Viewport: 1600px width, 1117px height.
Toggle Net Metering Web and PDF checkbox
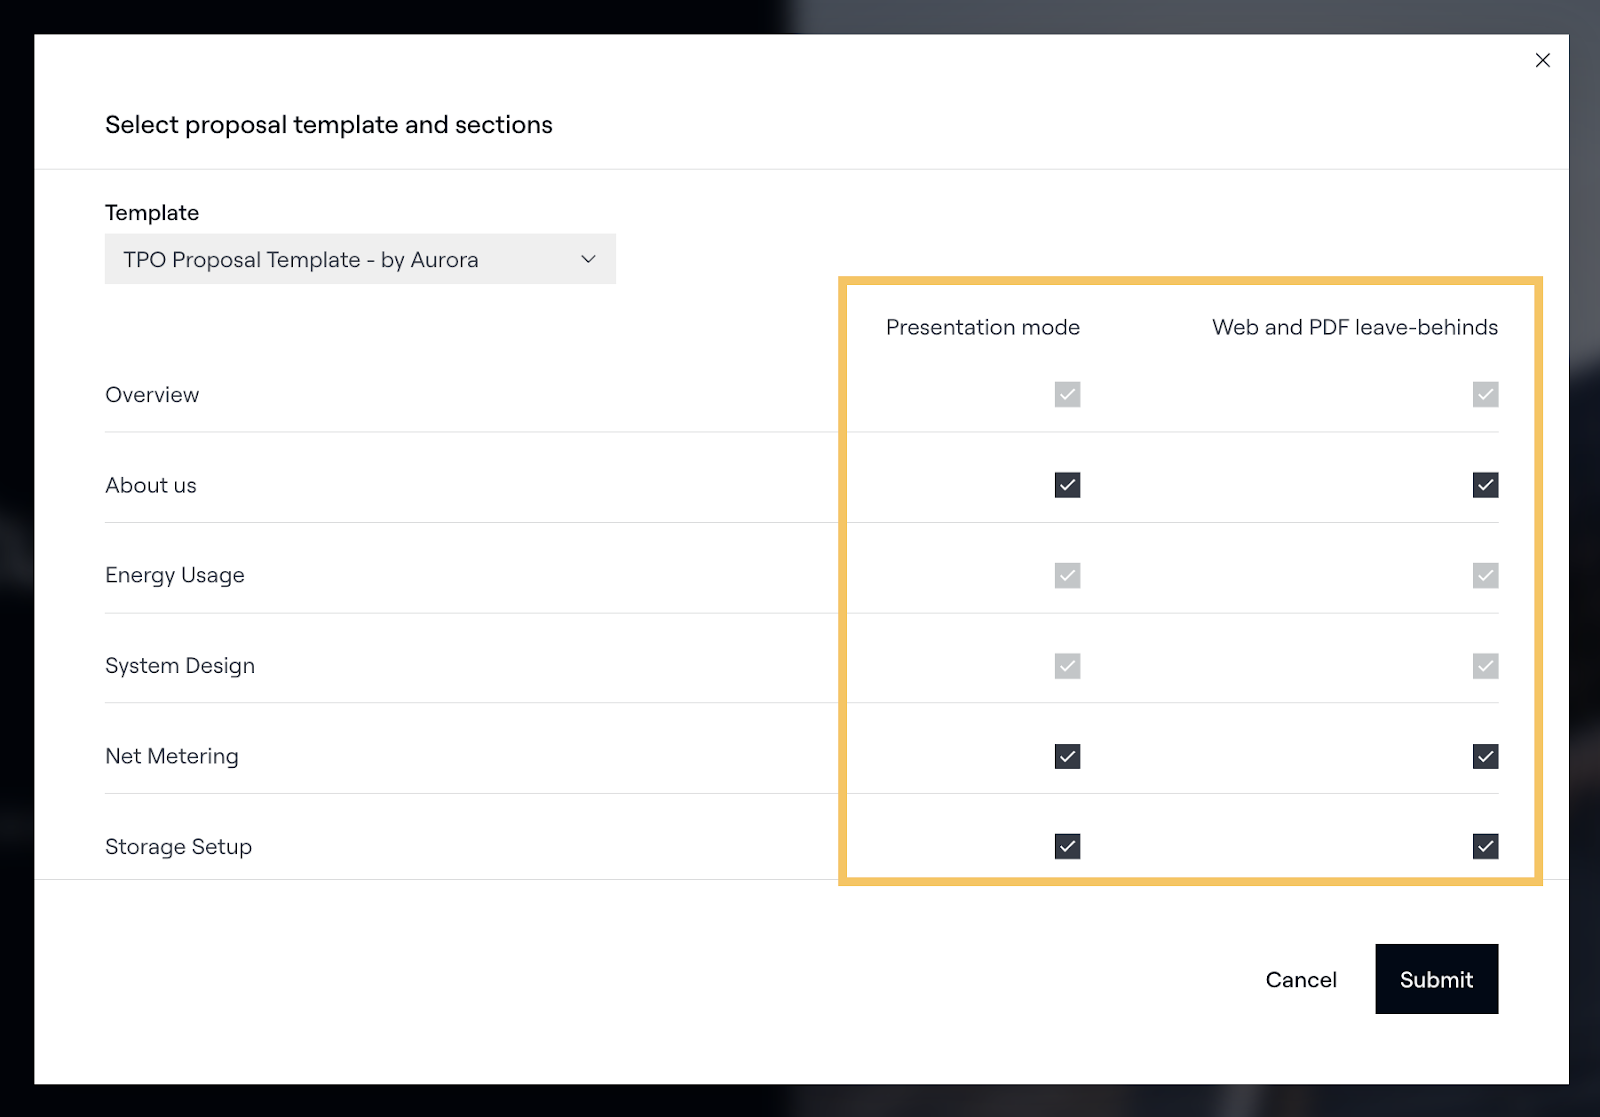coord(1485,756)
